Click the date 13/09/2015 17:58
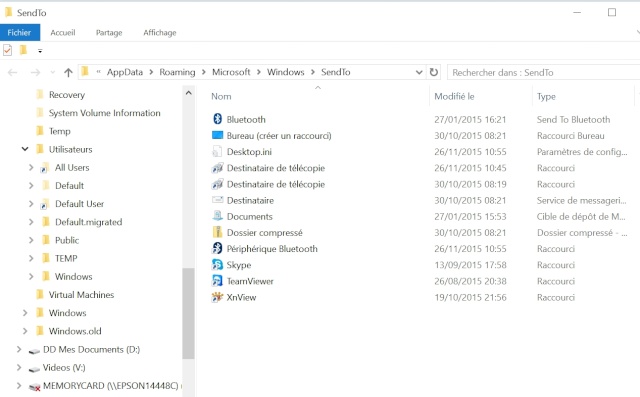Image resolution: width=640 pixels, height=397 pixels. (470, 265)
